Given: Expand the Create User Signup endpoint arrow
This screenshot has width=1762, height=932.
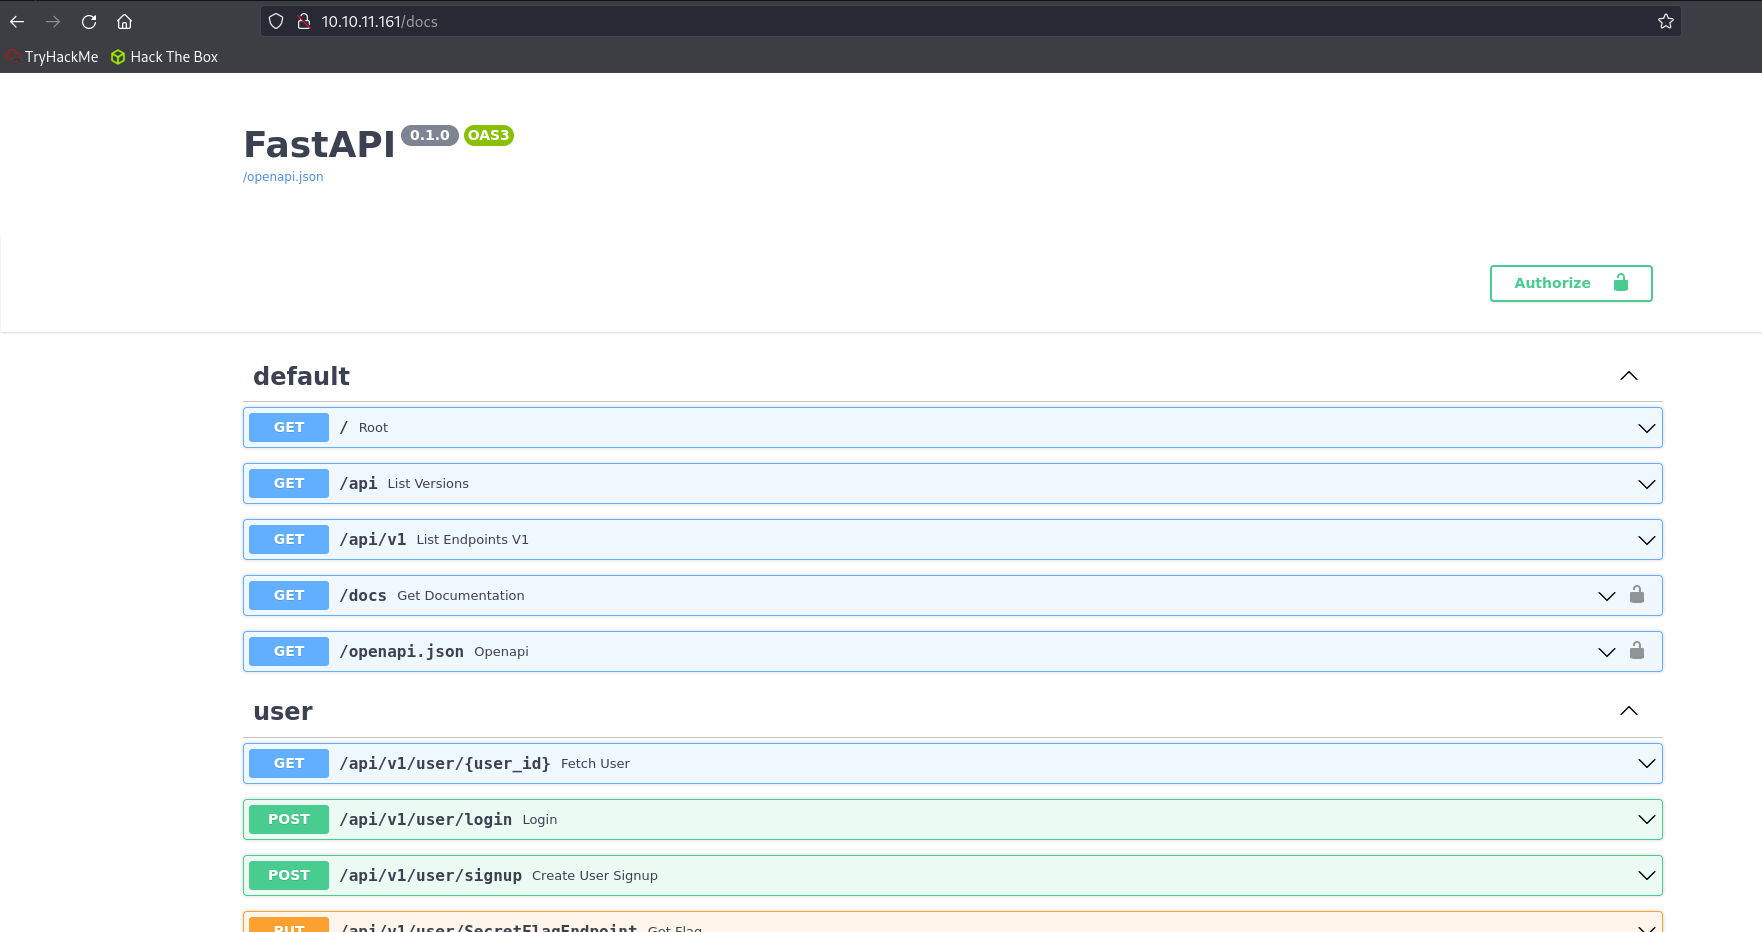Looking at the screenshot, I should point(1647,876).
